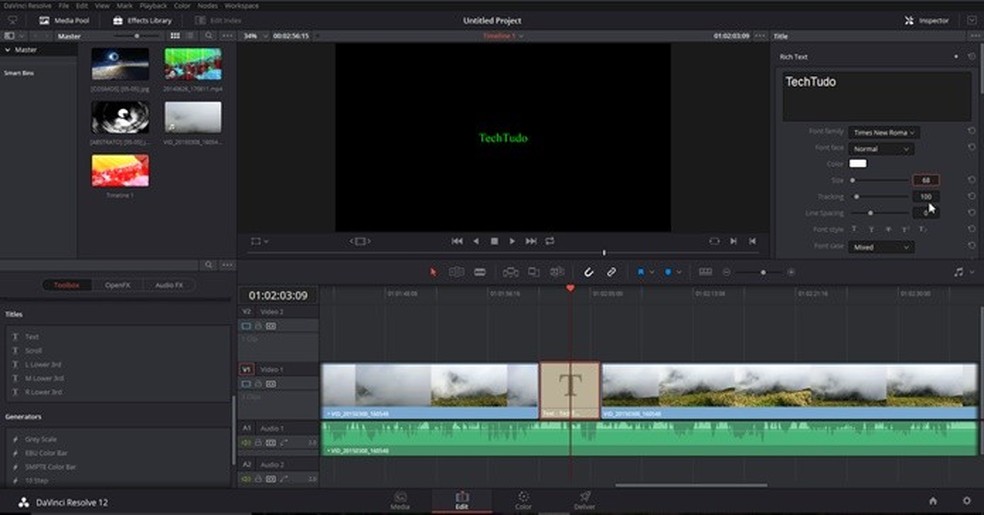The image size is (984, 515).
Task: Collapse the Master bin expander
Action: [8, 50]
